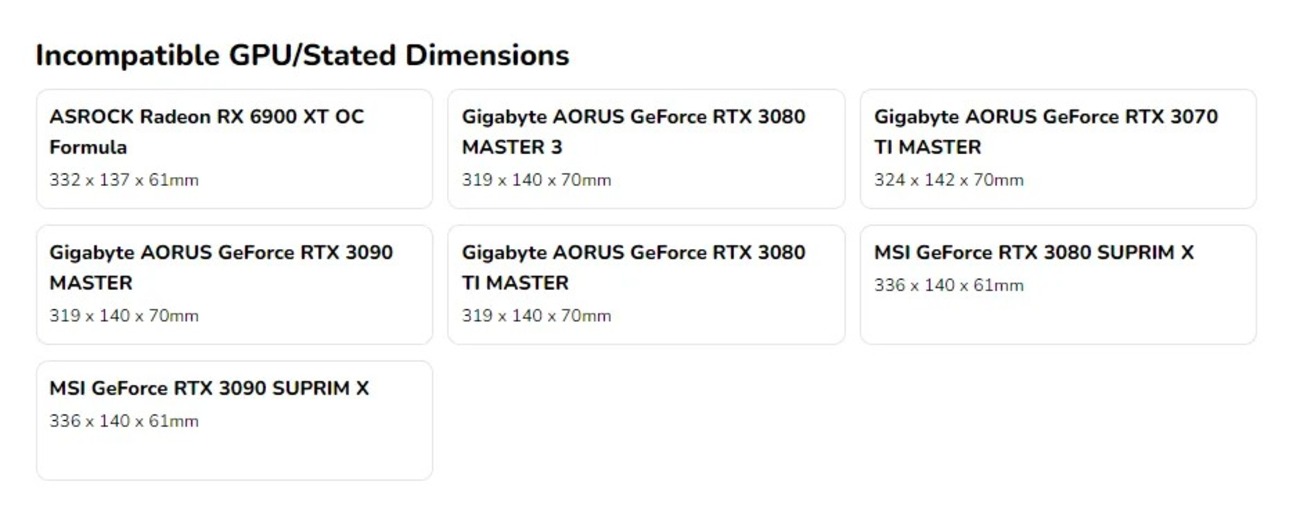Click the 324 x 142 x 70mm dimensions

(949, 181)
